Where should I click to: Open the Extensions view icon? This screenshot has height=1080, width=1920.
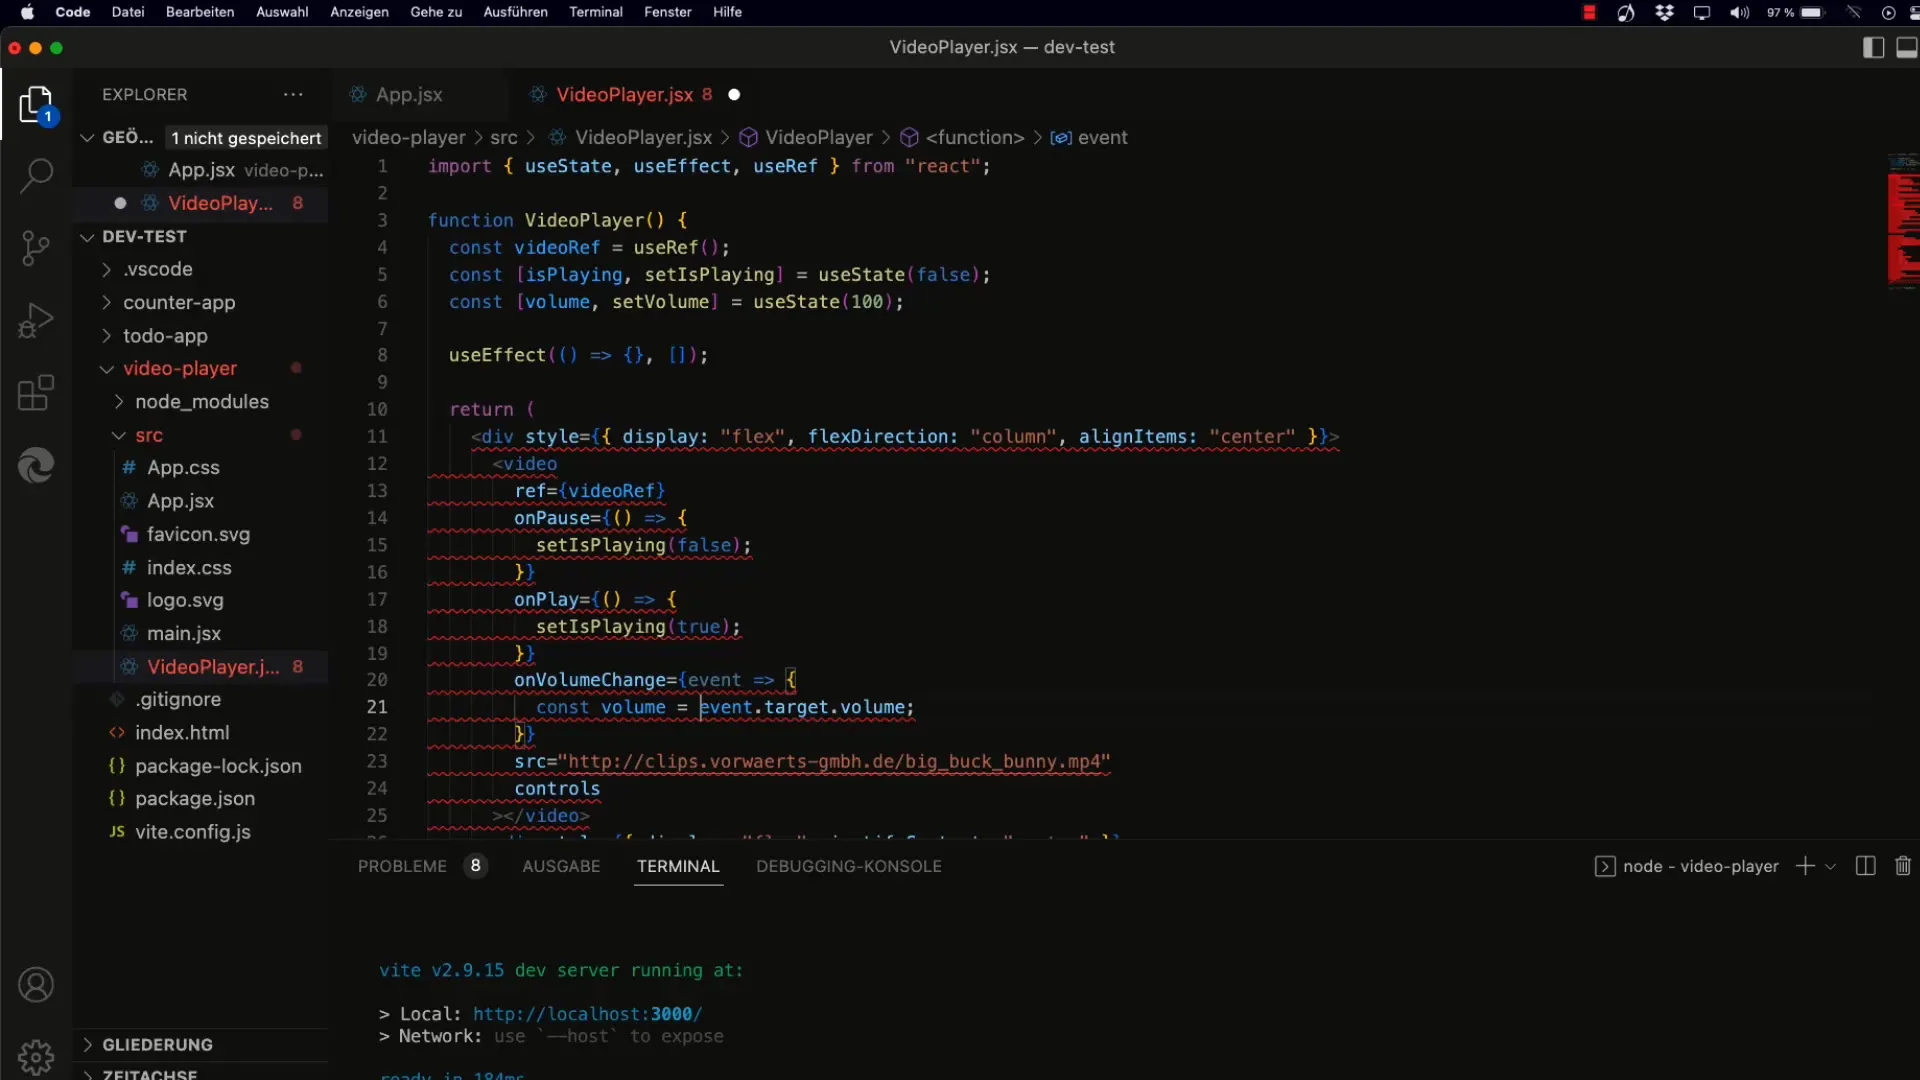pyautogui.click(x=36, y=393)
